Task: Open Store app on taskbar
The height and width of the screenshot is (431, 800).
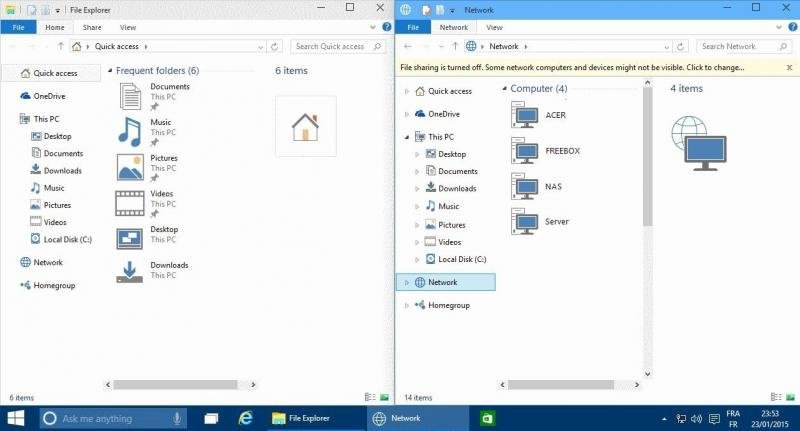Action: click(487, 419)
